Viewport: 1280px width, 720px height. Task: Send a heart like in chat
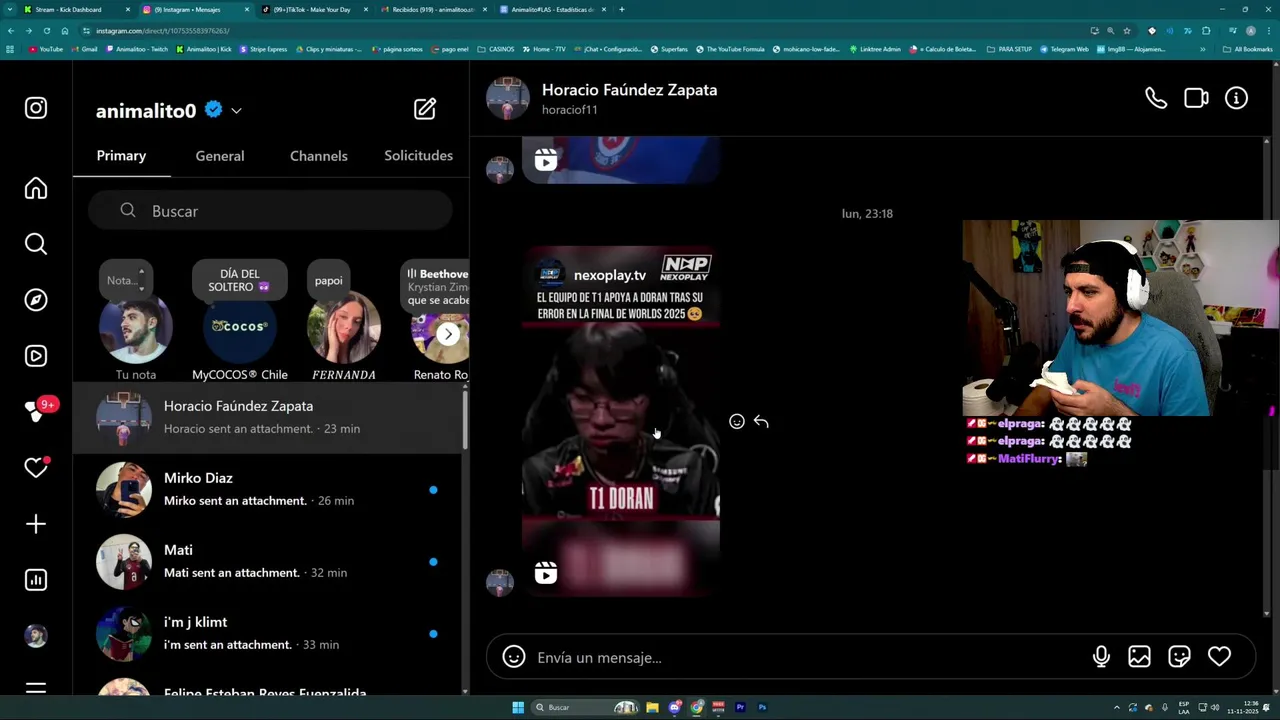pyautogui.click(x=1219, y=657)
